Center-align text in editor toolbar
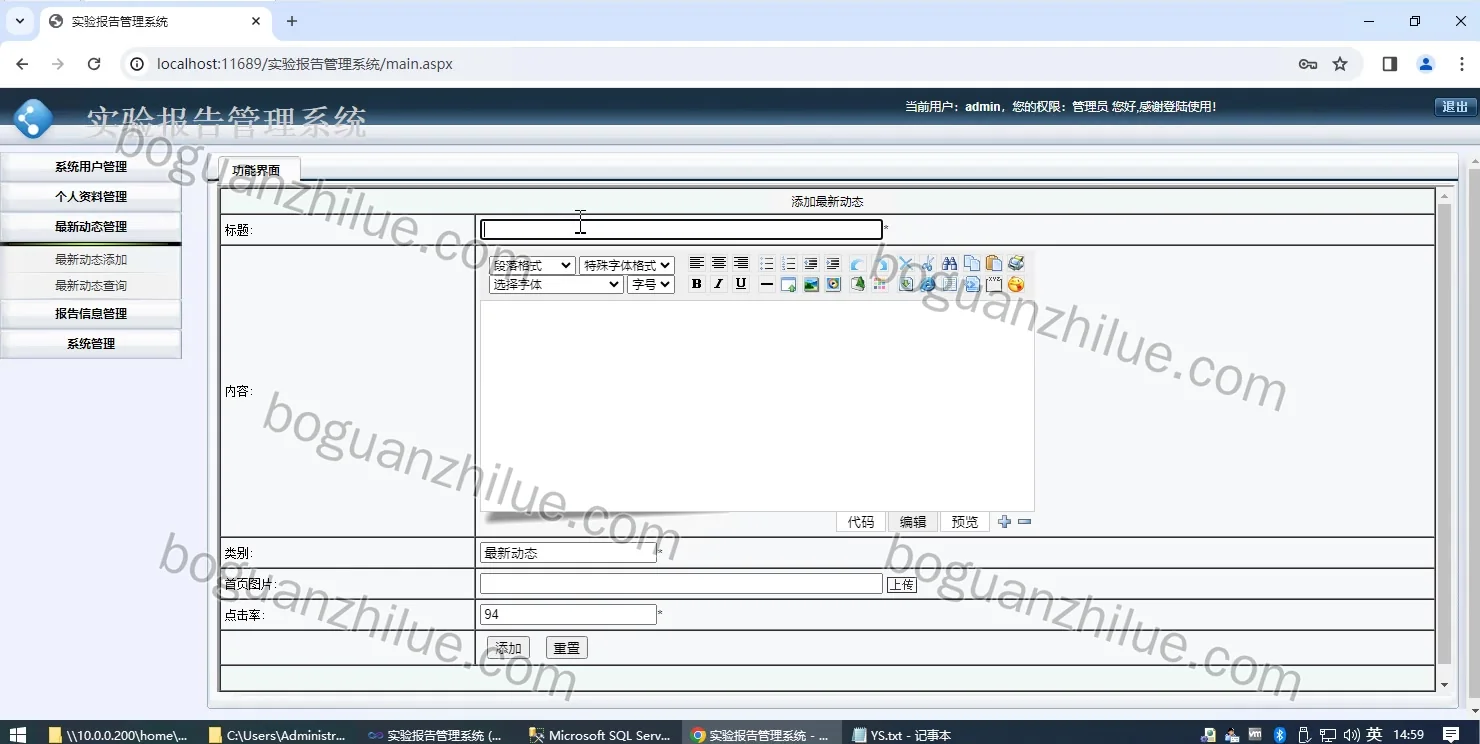This screenshot has width=1480, height=744. click(719, 263)
